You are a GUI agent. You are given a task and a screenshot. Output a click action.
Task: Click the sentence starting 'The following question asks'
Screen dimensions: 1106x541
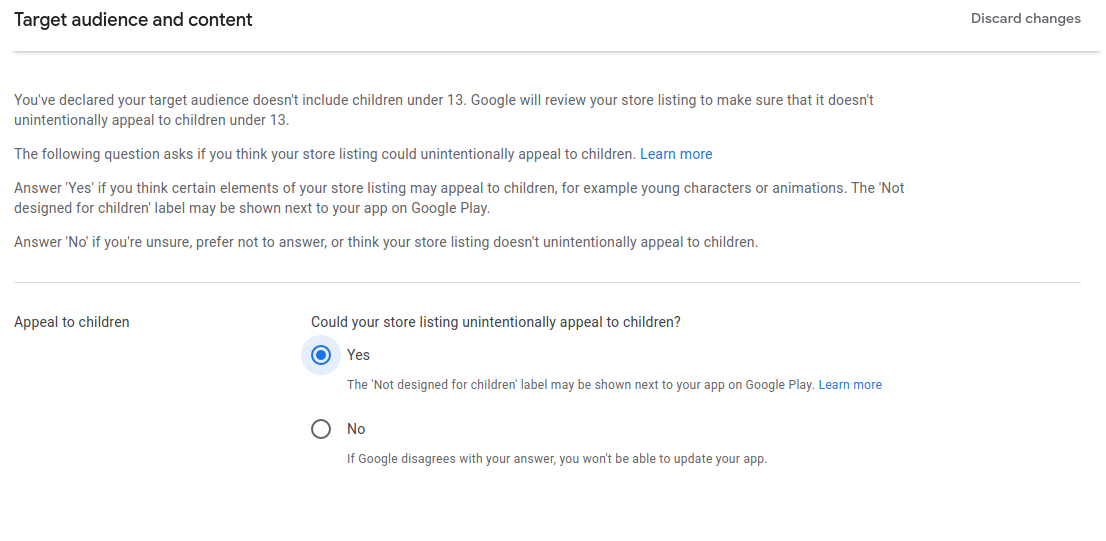[325, 154]
